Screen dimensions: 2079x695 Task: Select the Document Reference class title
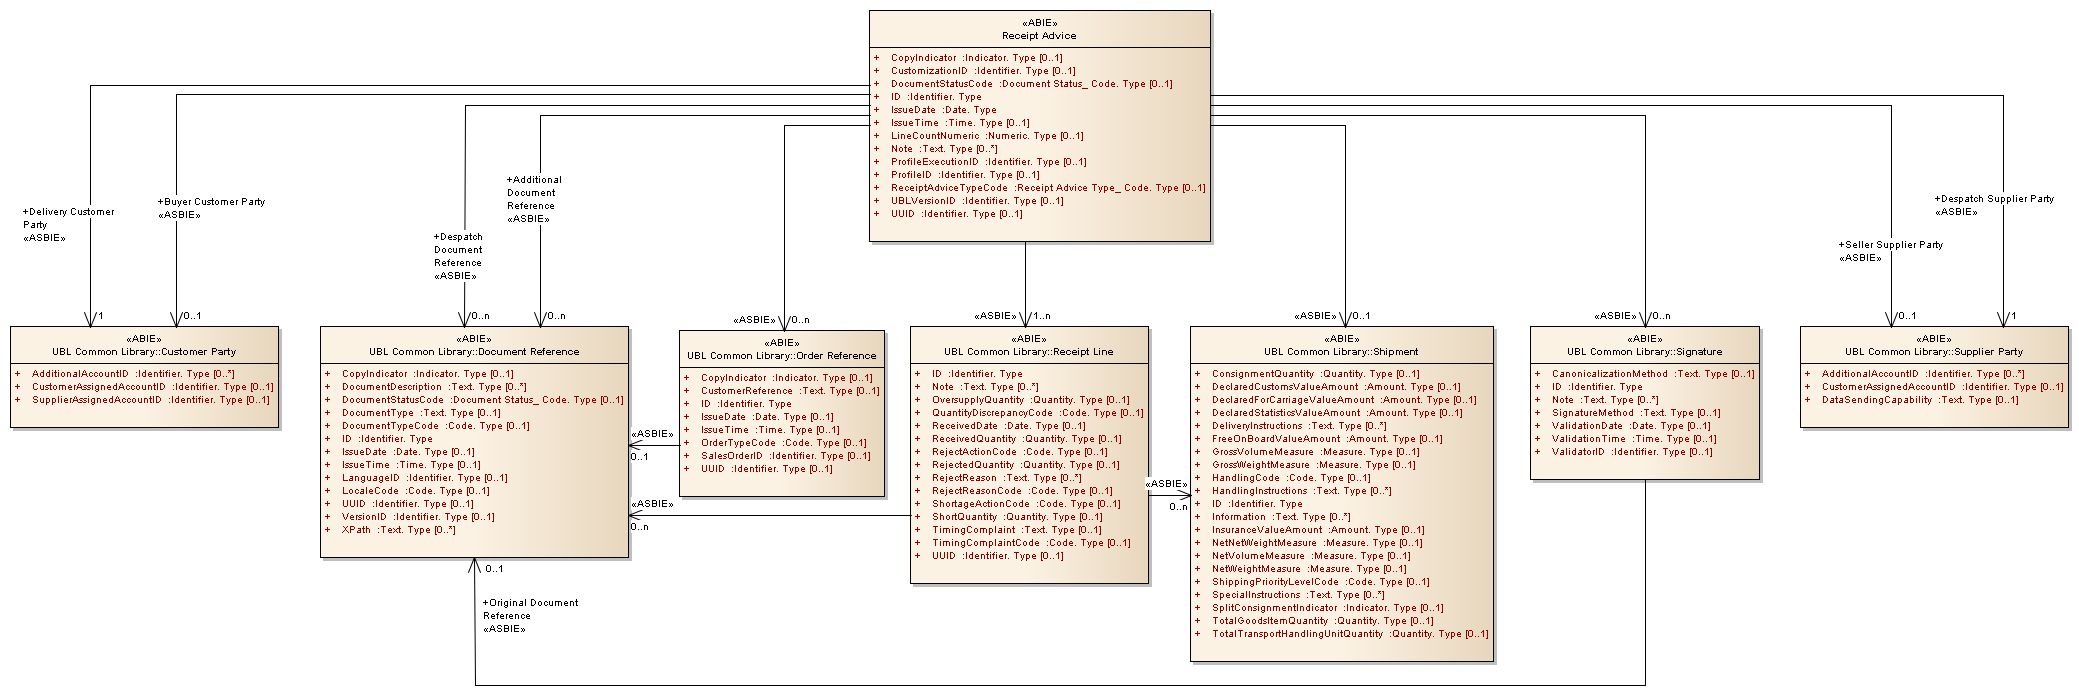[474, 352]
